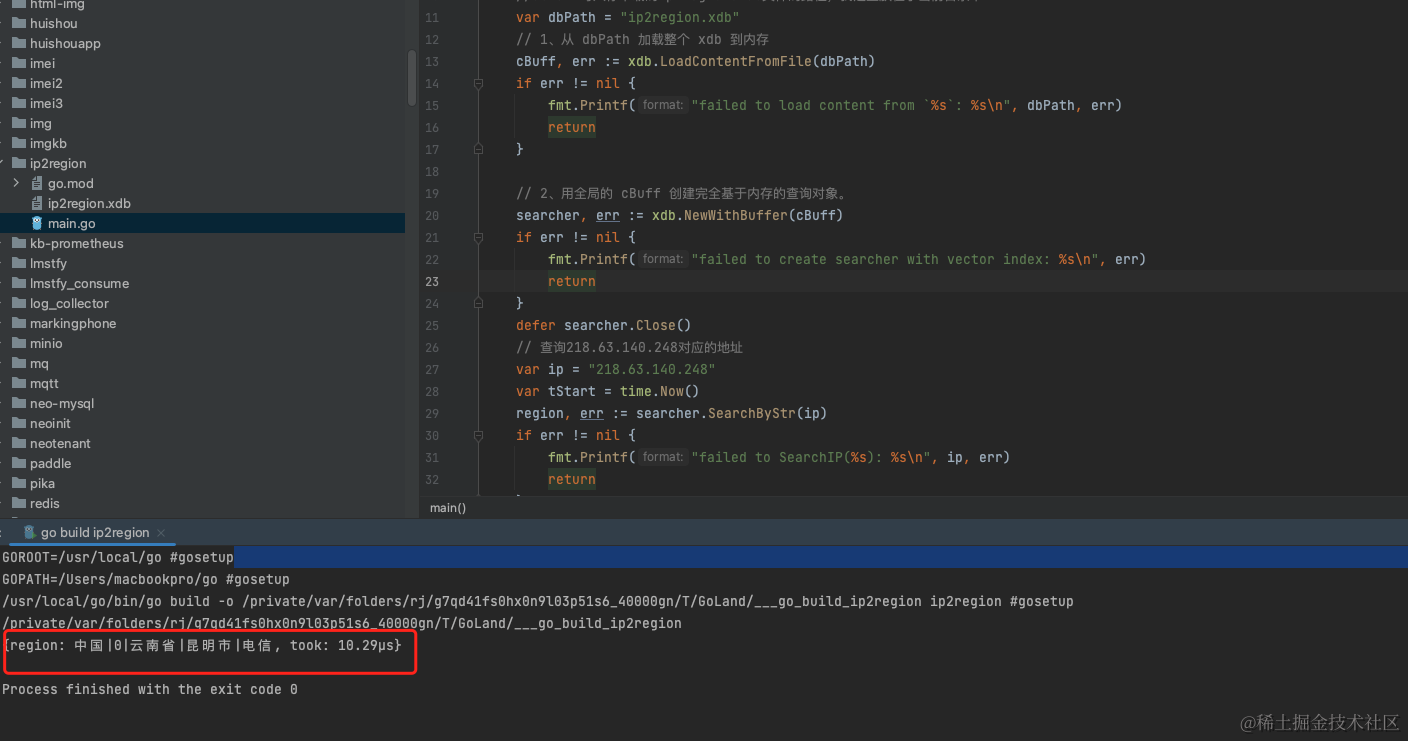Image resolution: width=1408 pixels, height=741 pixels.
Task: Click the gopher icon on the run tab
Action: [x=30, y=532]
